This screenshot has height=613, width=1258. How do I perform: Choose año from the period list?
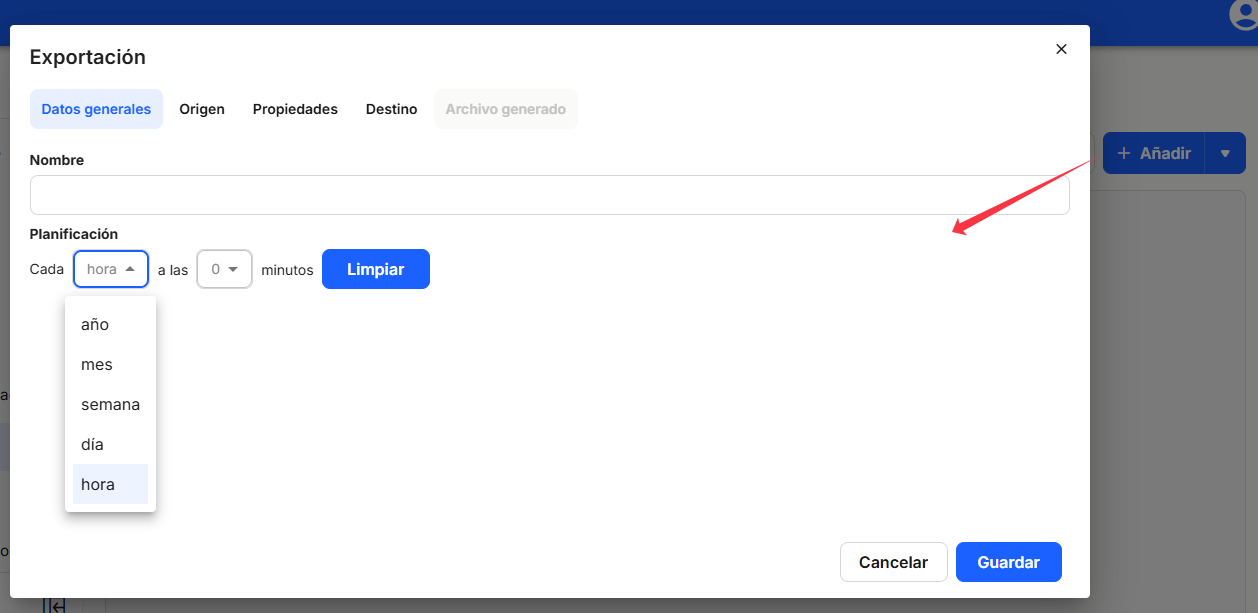(x=95, y=325)
